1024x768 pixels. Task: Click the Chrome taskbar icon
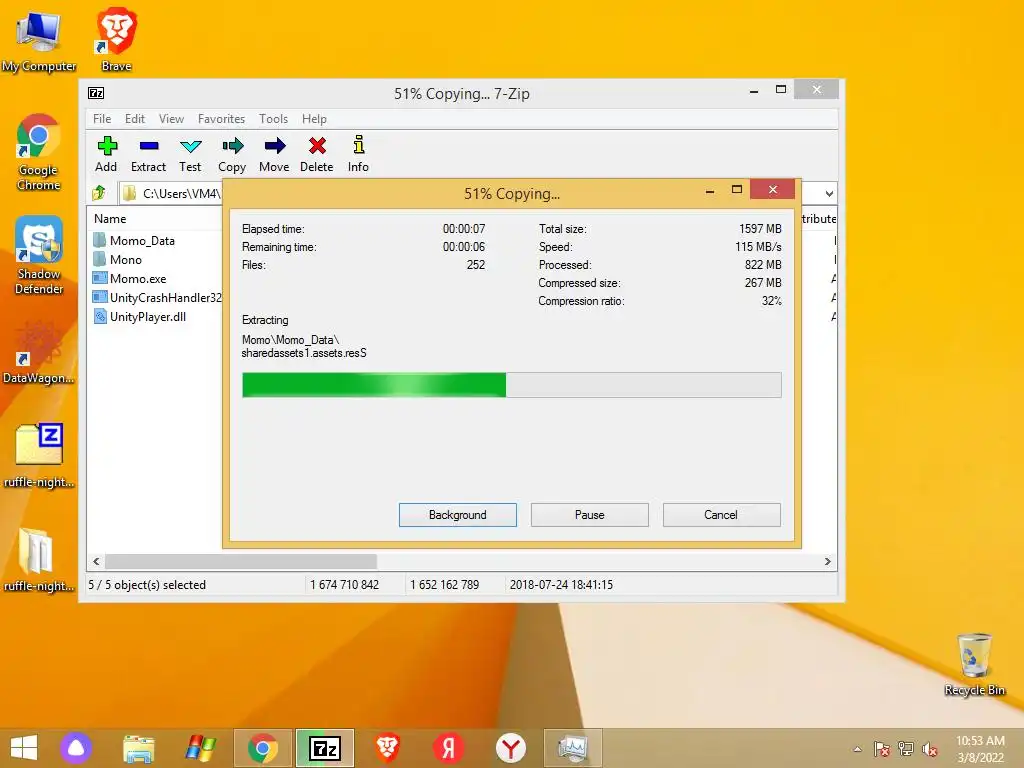(263, 748)
